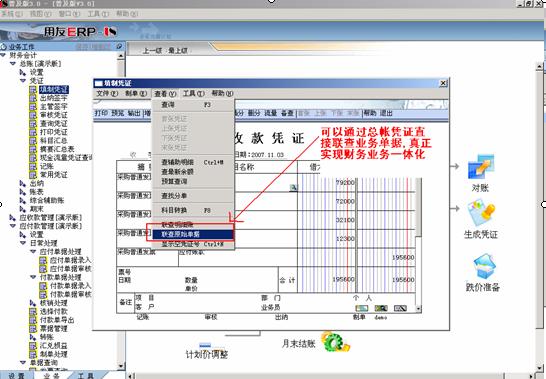
Task: Open the 工具(T) menu in voucher window
Action: pyautogui.click(x=194, y=93)
